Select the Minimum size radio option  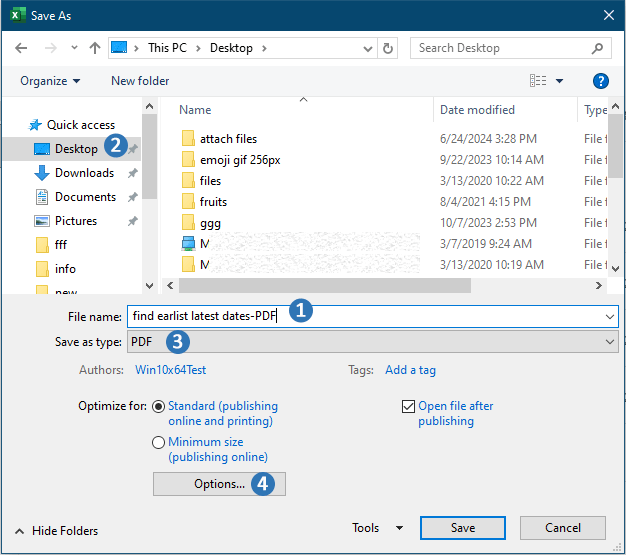tap(158, 442)
